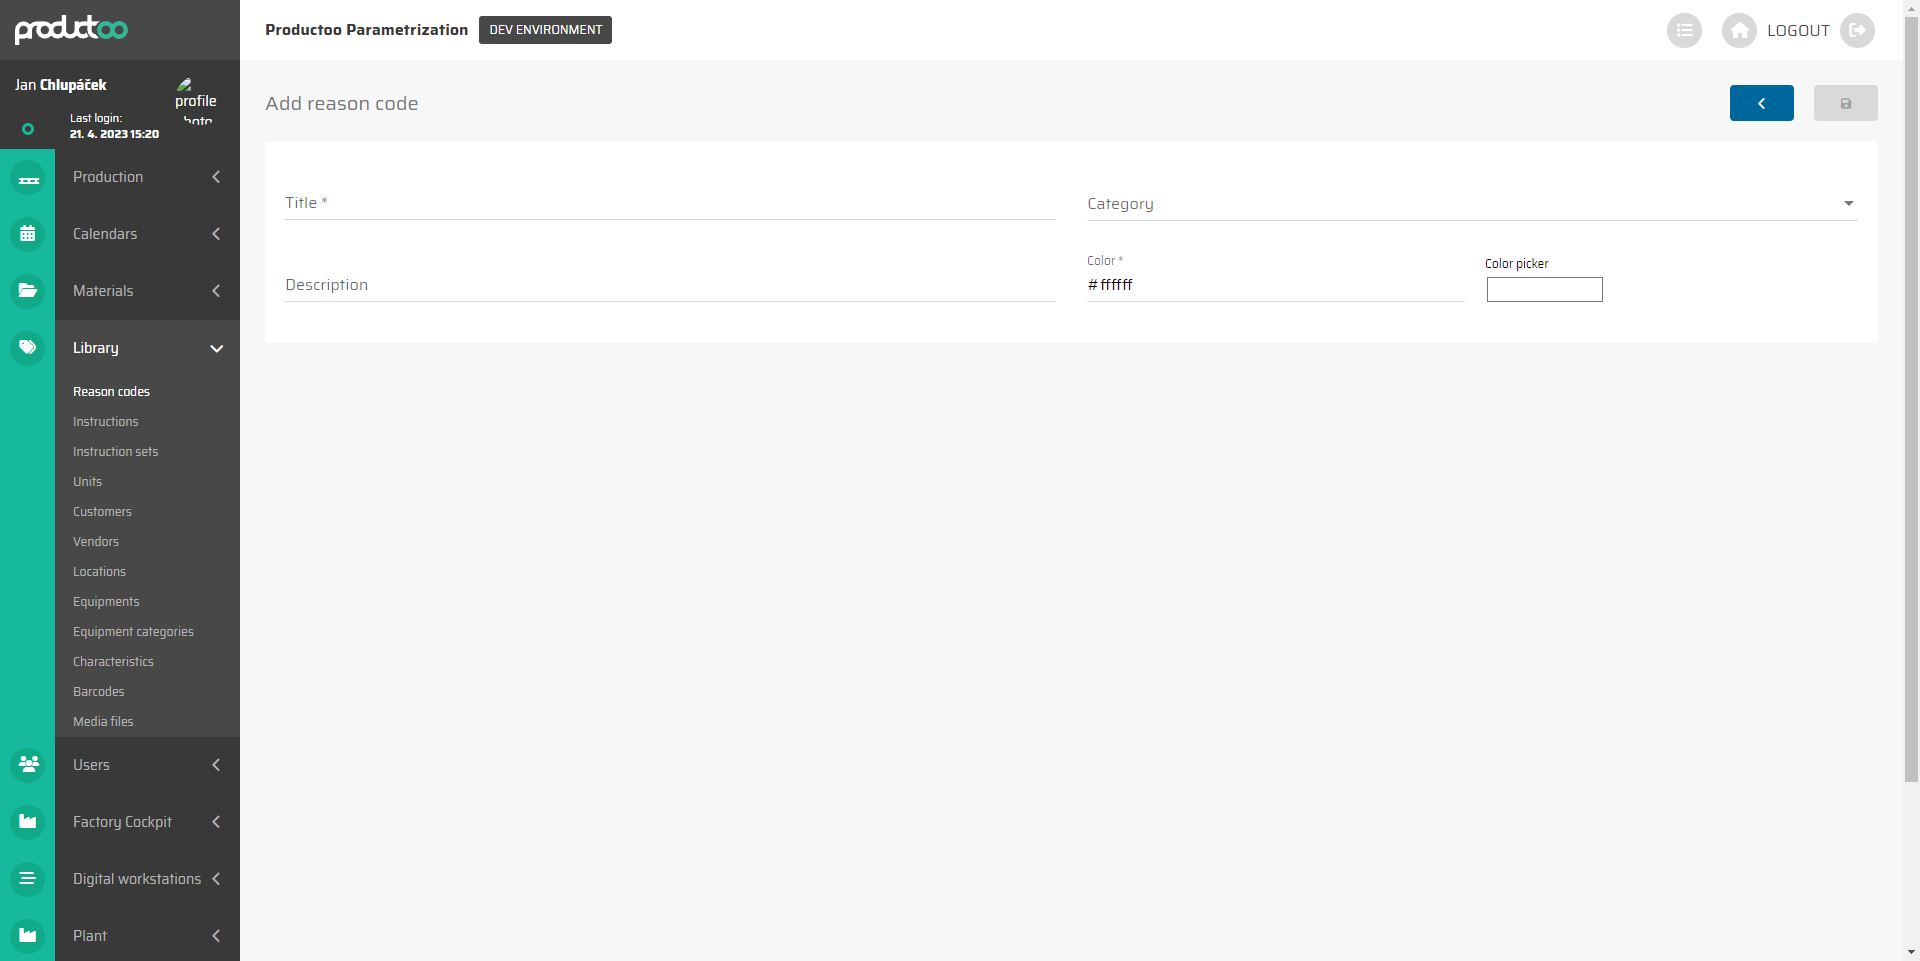Open the Color picker swatch
Viewport: 1920px width, 961px height.
click(x=1544, y=290)
